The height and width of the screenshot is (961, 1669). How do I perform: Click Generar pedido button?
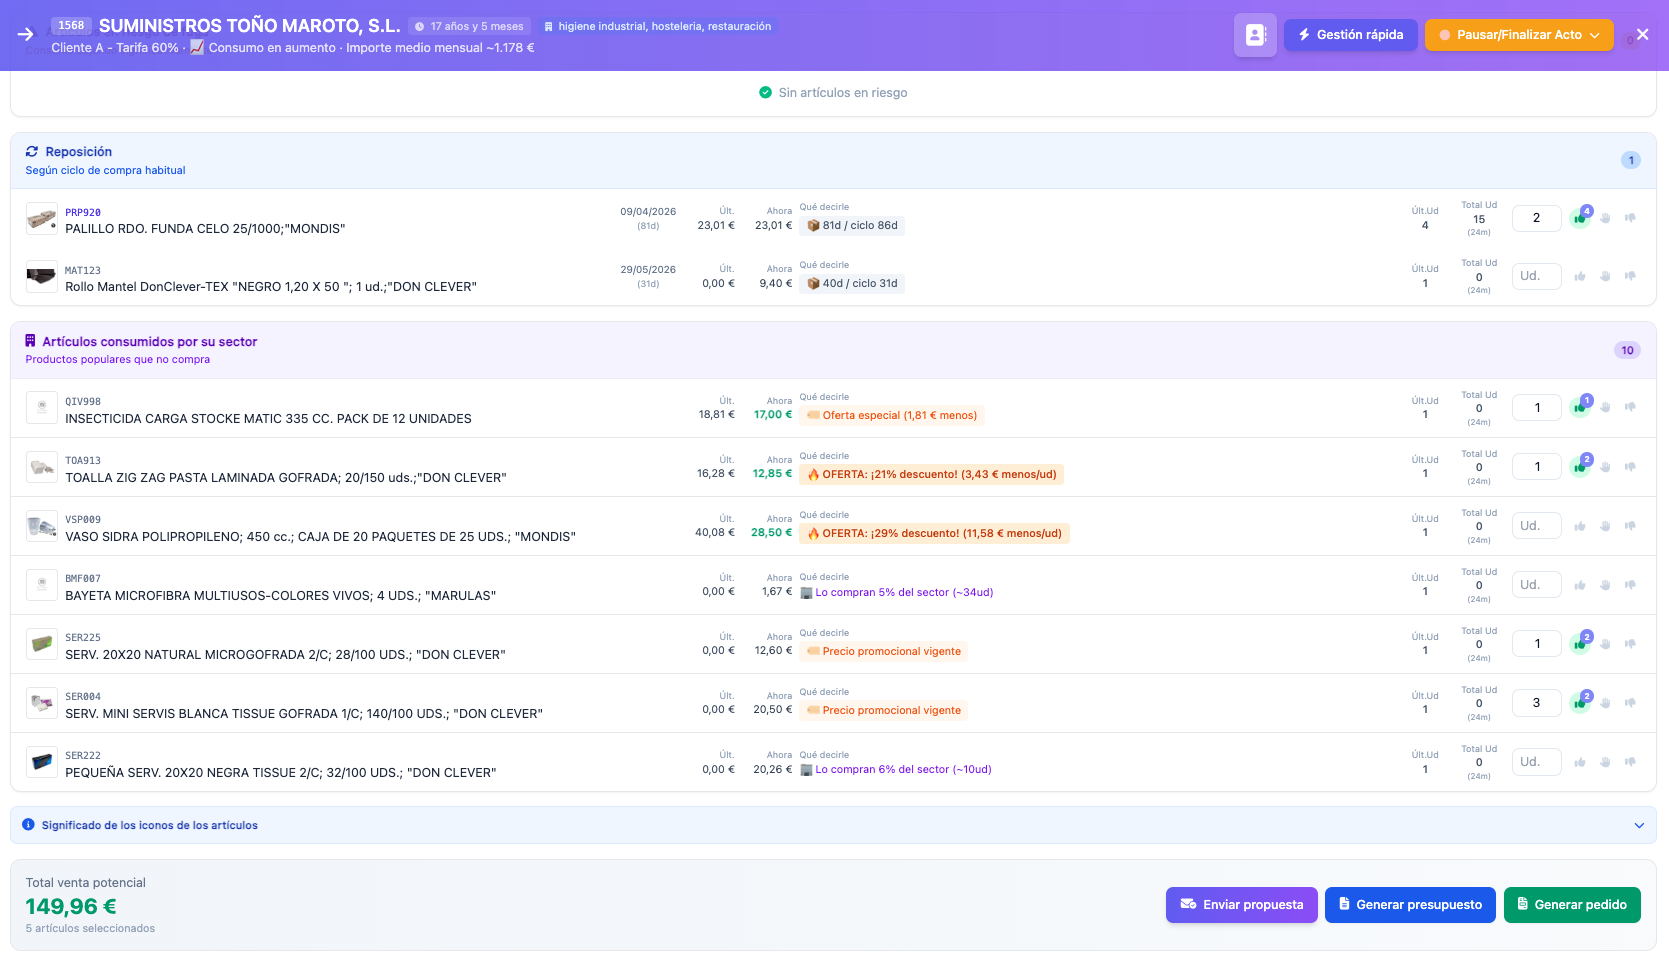(x=1572, y=905)
